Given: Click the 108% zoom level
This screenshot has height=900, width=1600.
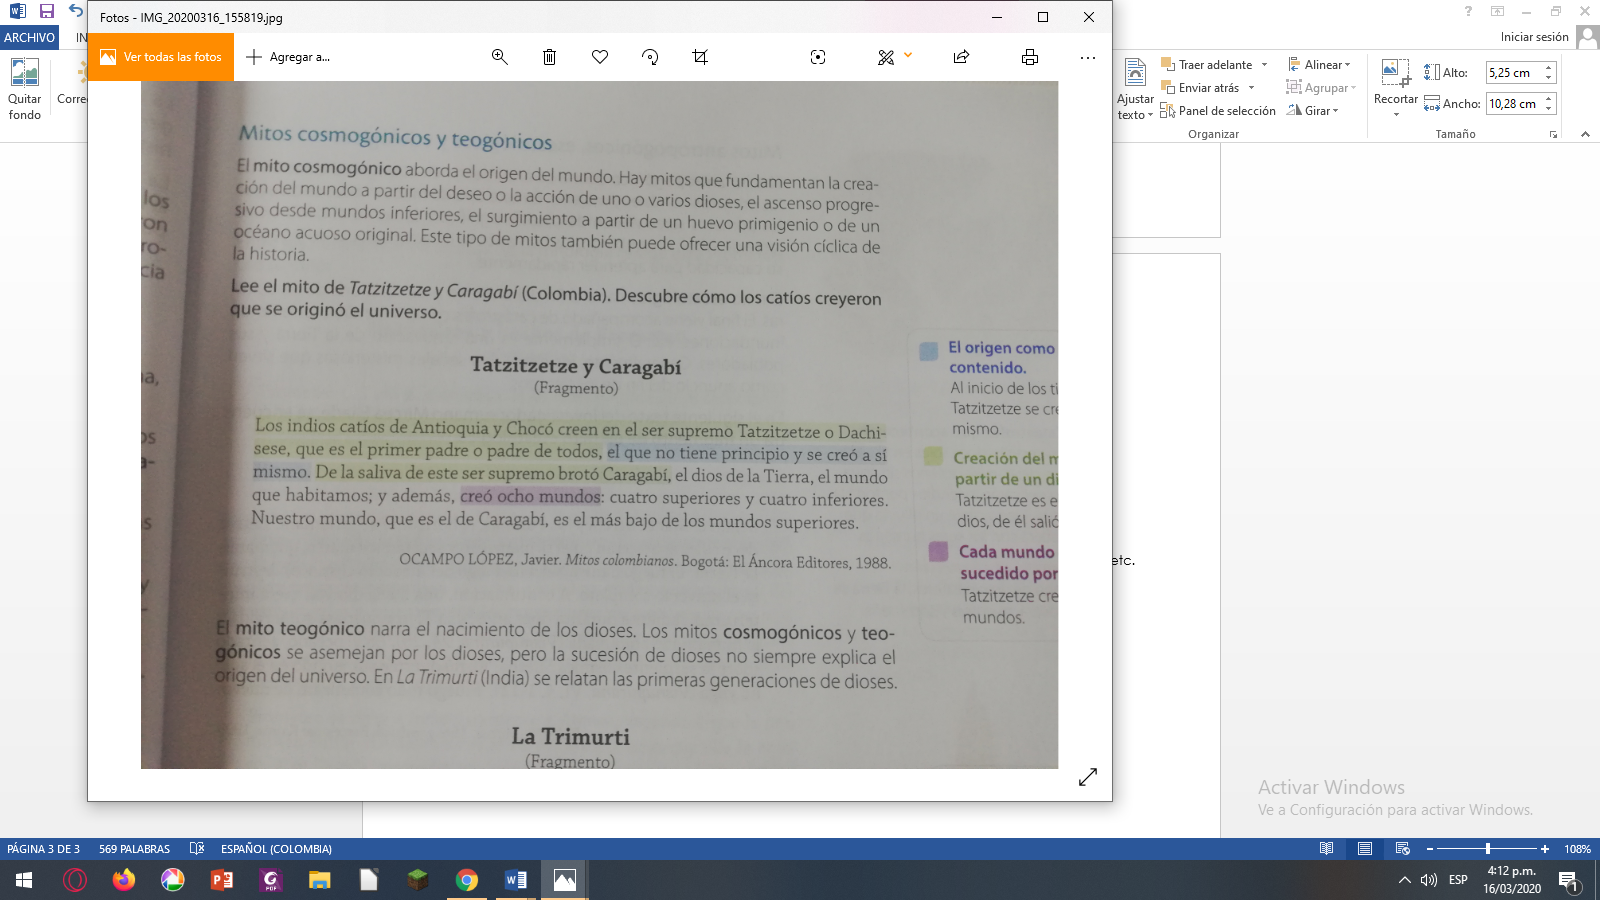Looking at the screenshot, I should tap(1577, 849).
